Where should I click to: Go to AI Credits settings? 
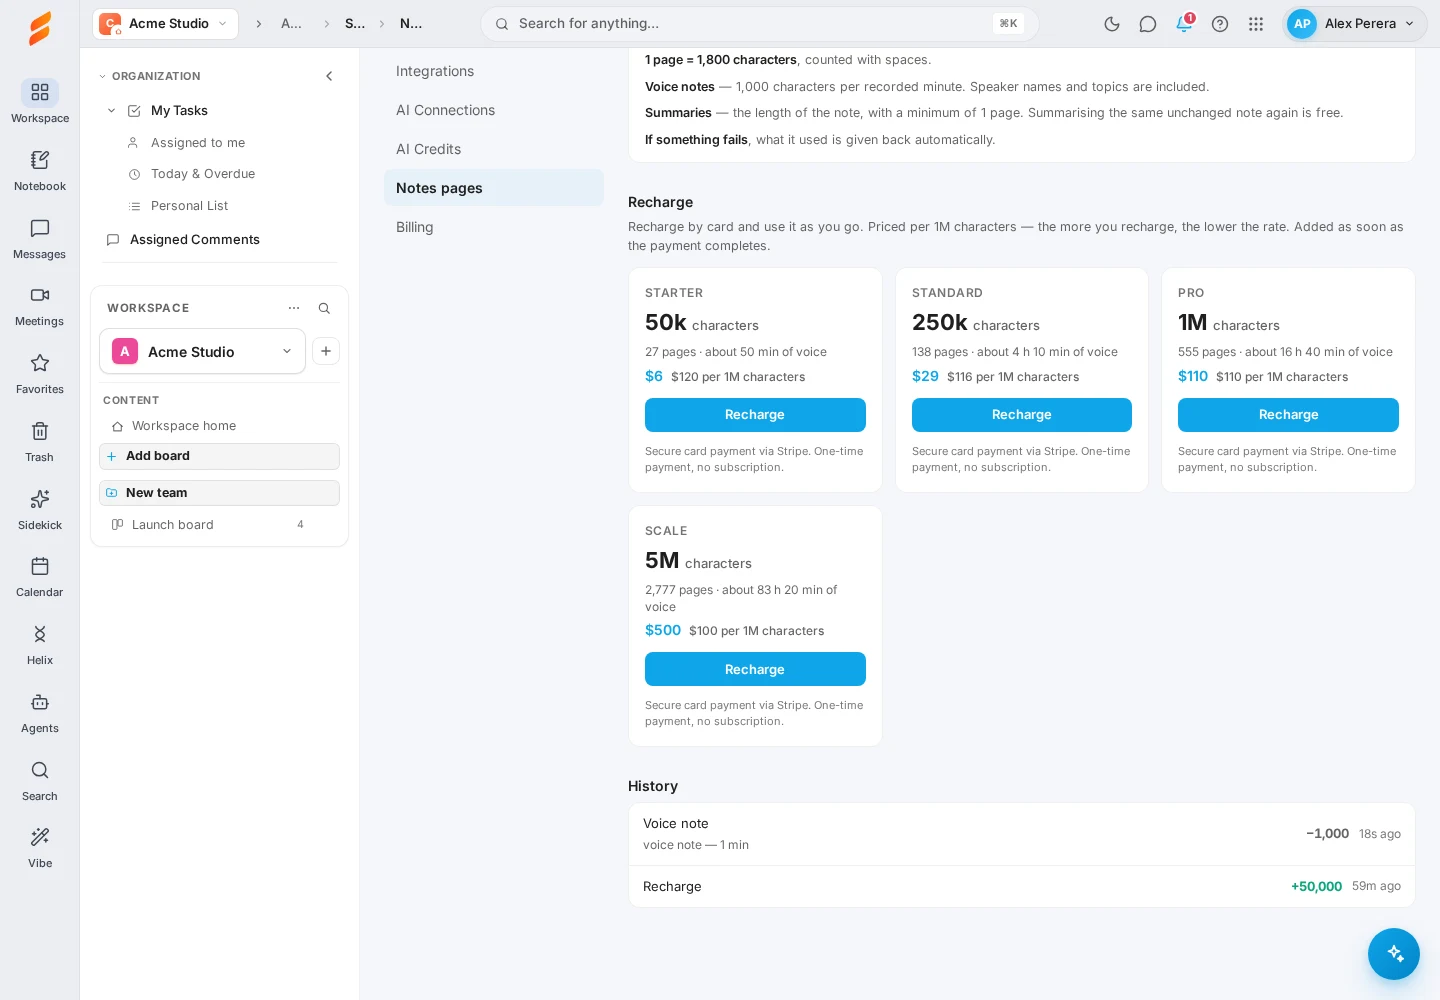click(494, 149)
